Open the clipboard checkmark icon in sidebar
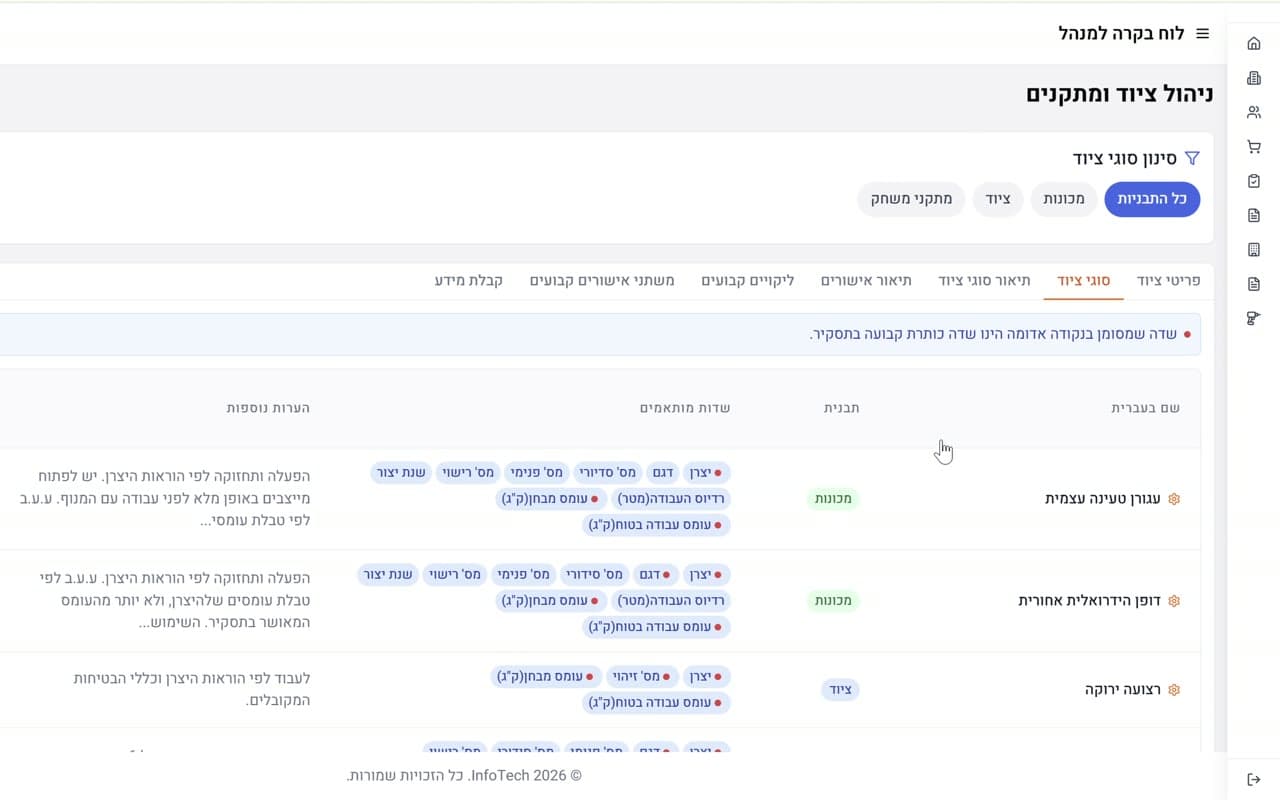Screen dimensions: 1280x800 (1254, 181)
